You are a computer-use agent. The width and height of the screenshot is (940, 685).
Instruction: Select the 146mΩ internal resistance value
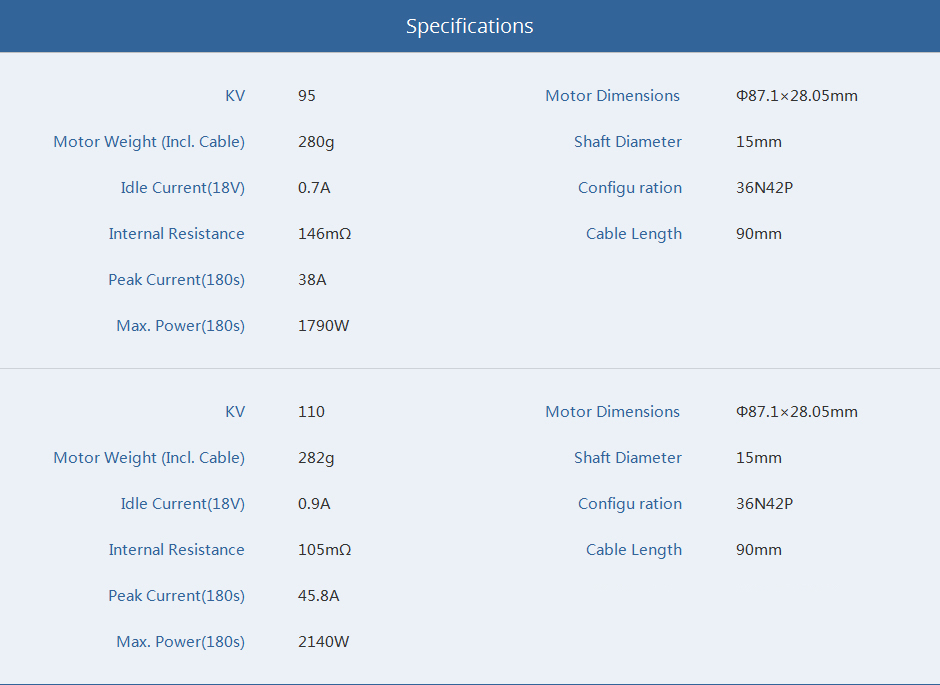click(x=324, y=234)
